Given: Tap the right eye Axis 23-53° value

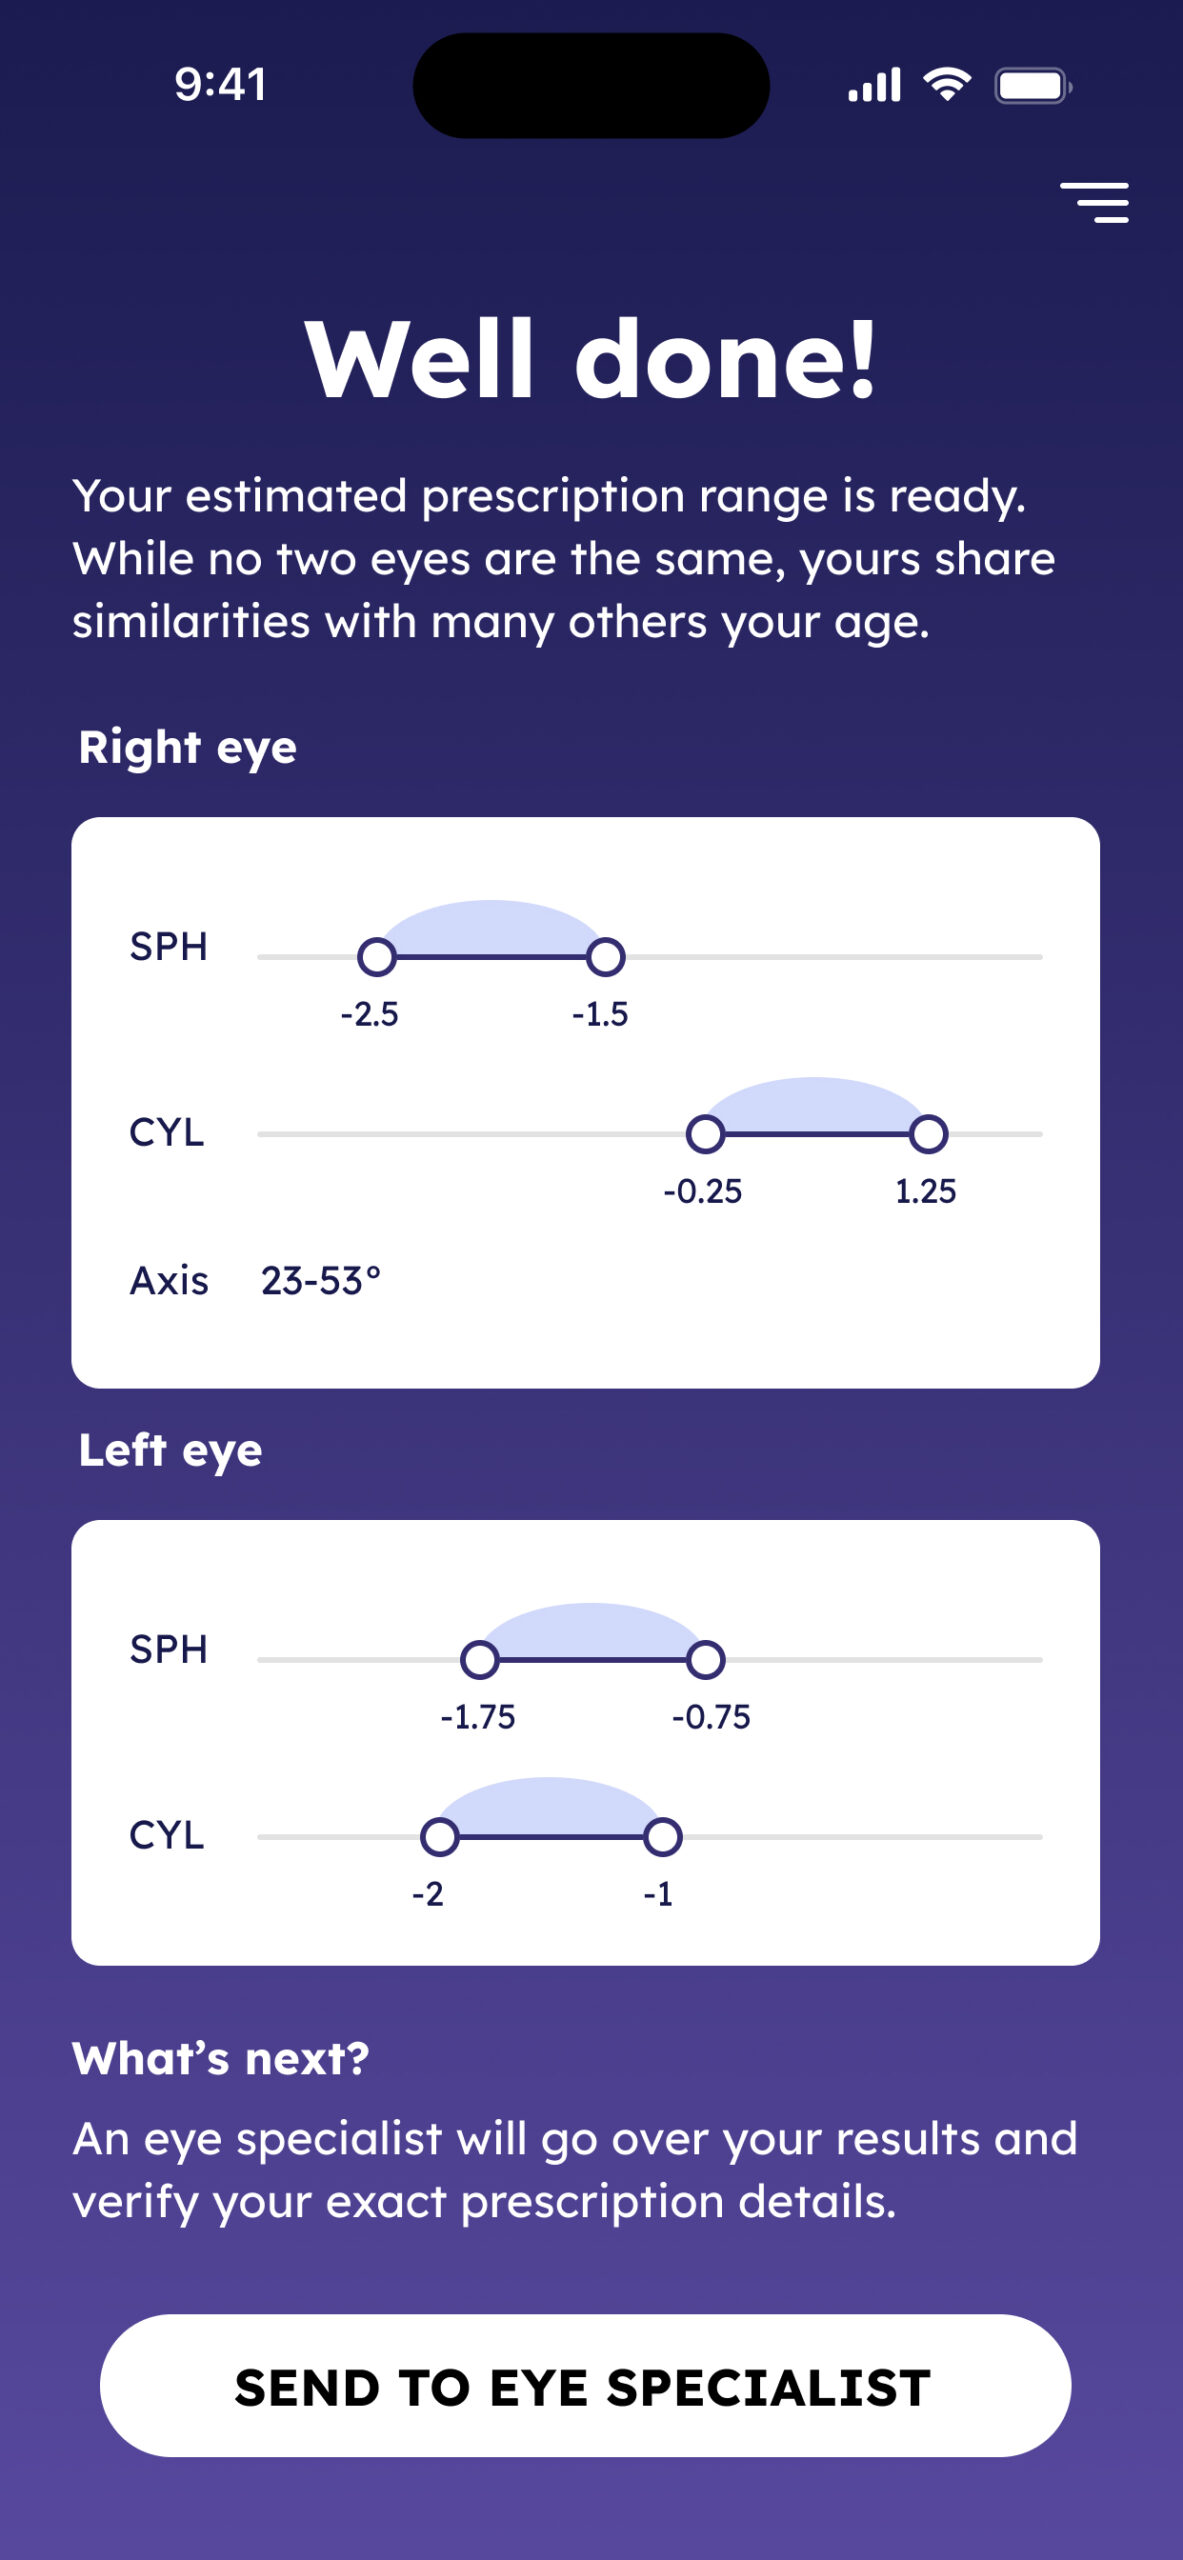Looking at the screenshot, I should [321, 1281].
